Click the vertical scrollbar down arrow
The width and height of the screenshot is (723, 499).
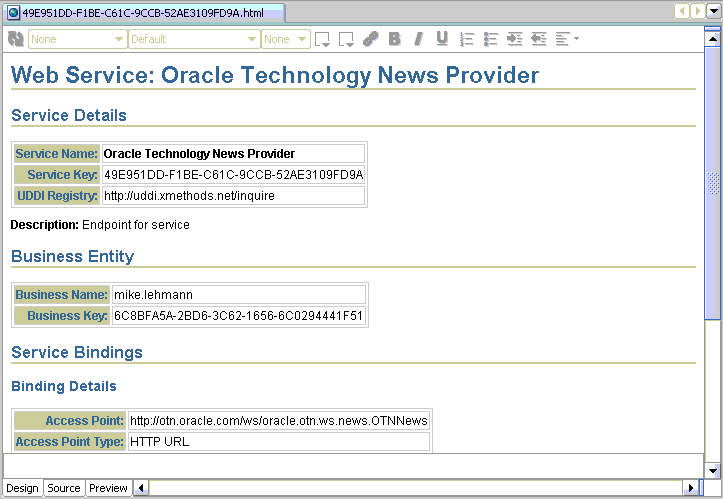(713, 471)
